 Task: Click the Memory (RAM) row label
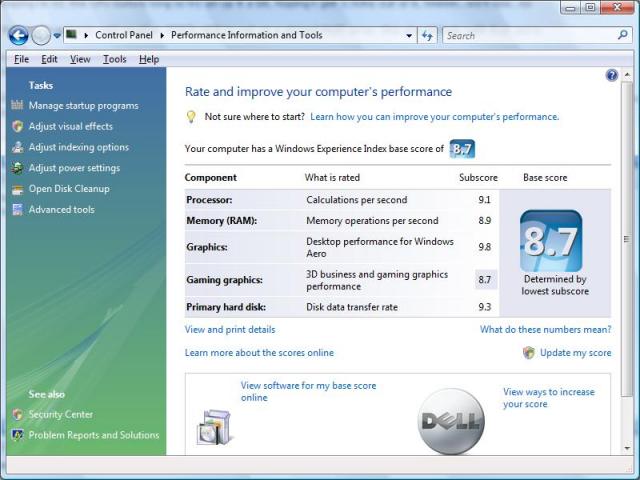tap(222, 221)
